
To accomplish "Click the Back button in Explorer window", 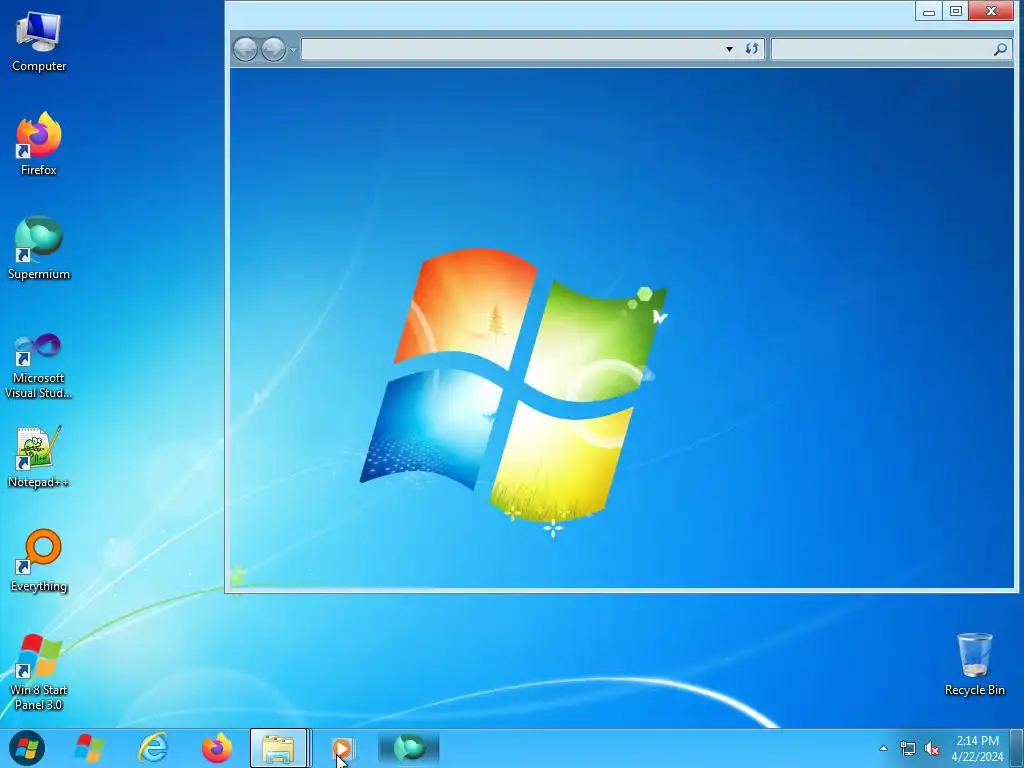I will [x=246, y=49].
